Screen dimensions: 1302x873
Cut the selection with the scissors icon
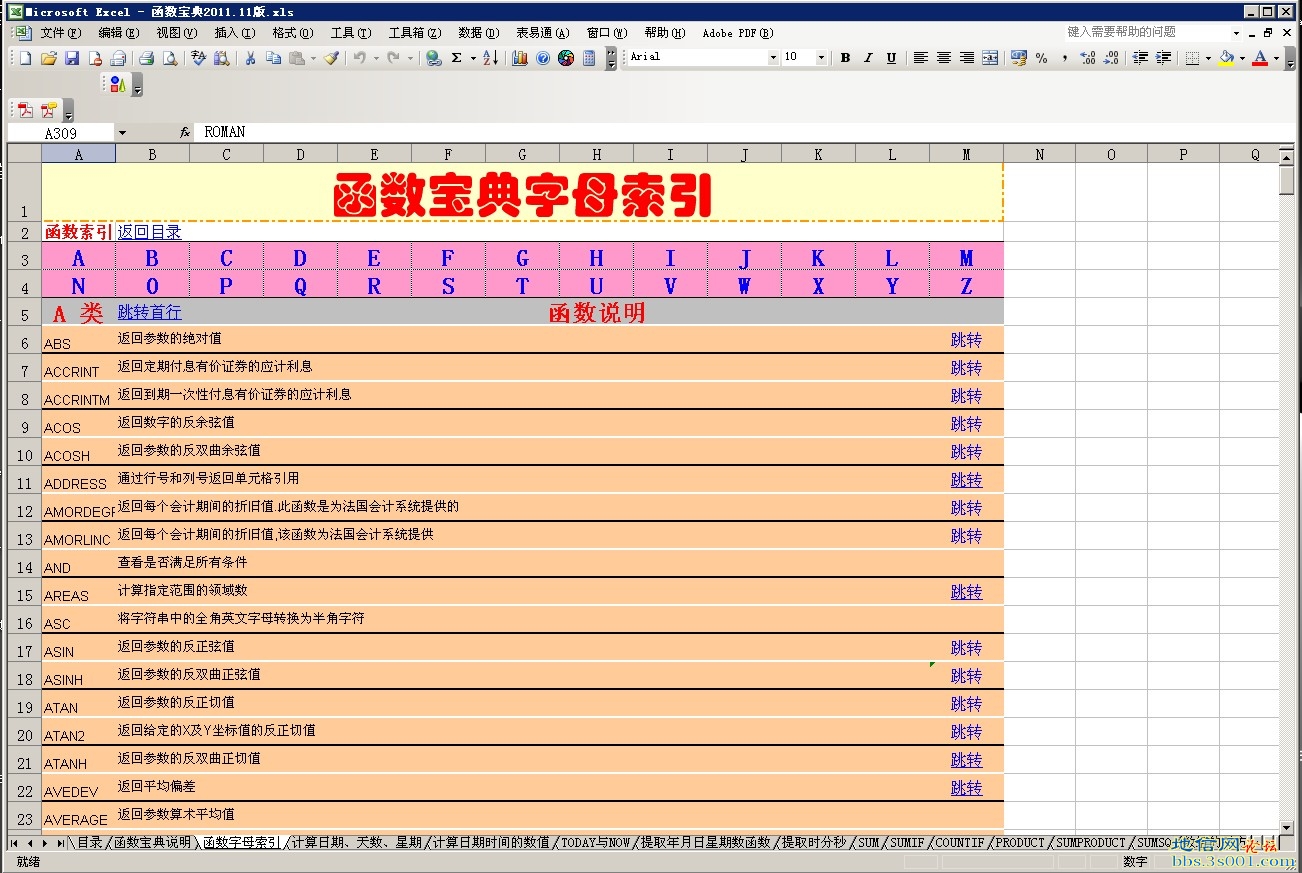point(250,58)
